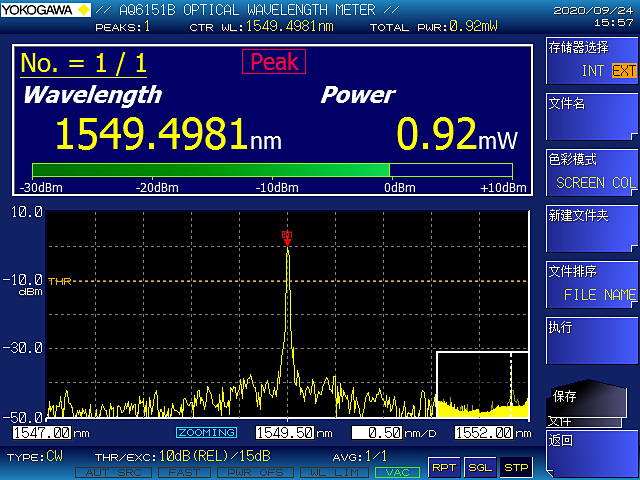The width and height of the screenshot is (640, 480).
Task: Select the ZOOMING indicator below the graph
Action: 207,433
